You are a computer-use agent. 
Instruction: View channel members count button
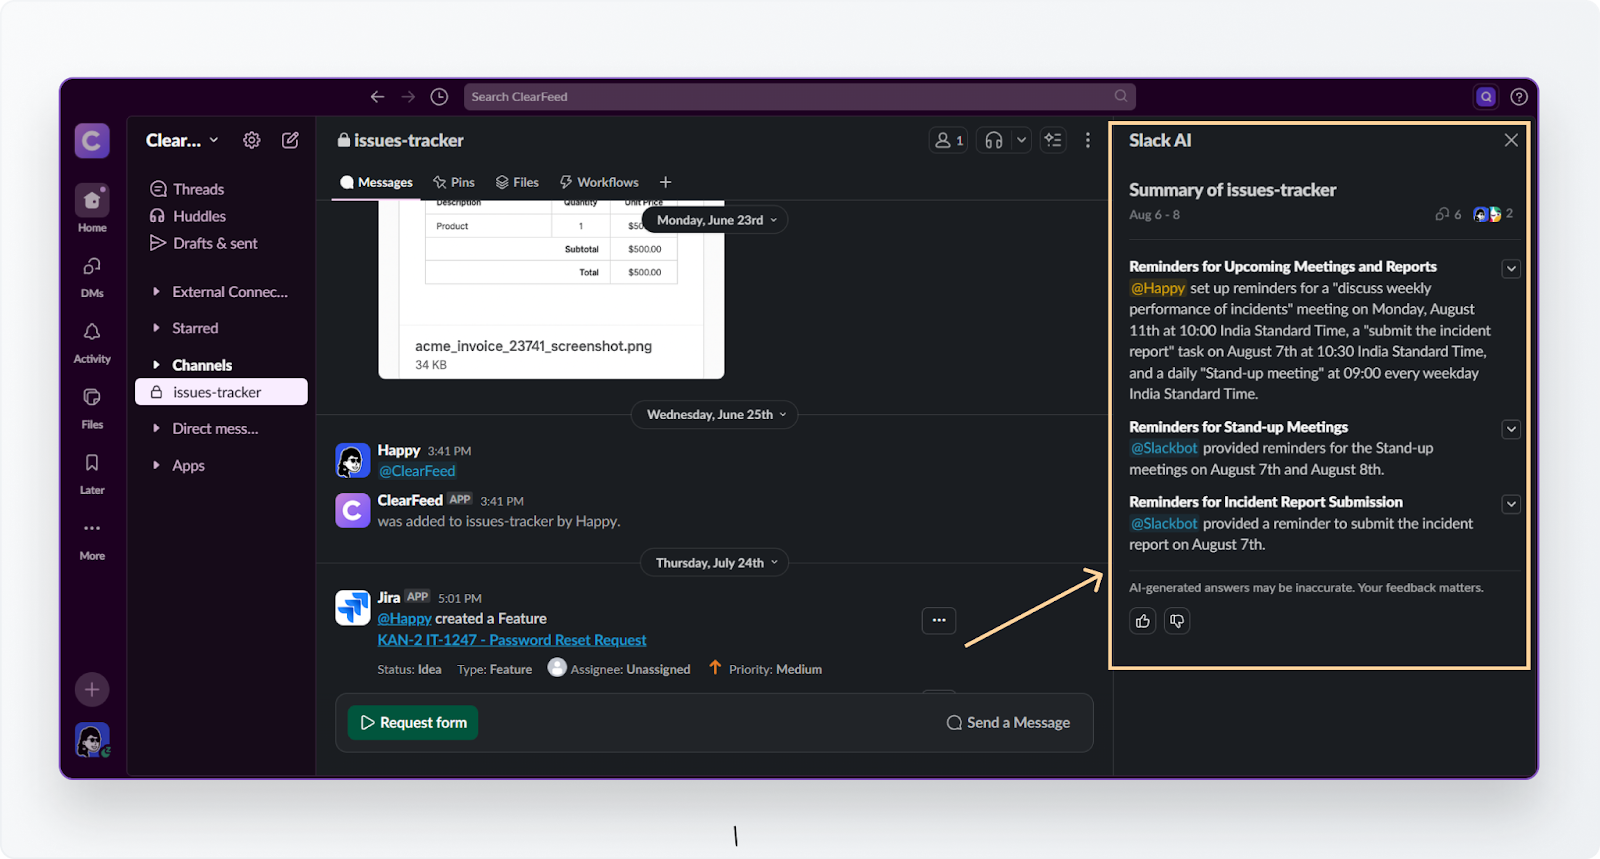pos(948,140)
